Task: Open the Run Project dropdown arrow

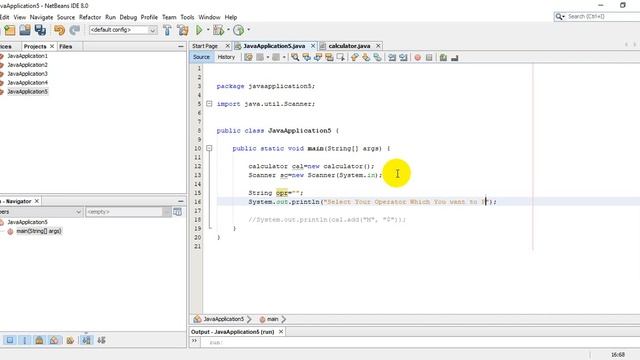Action: click(208, 30)
